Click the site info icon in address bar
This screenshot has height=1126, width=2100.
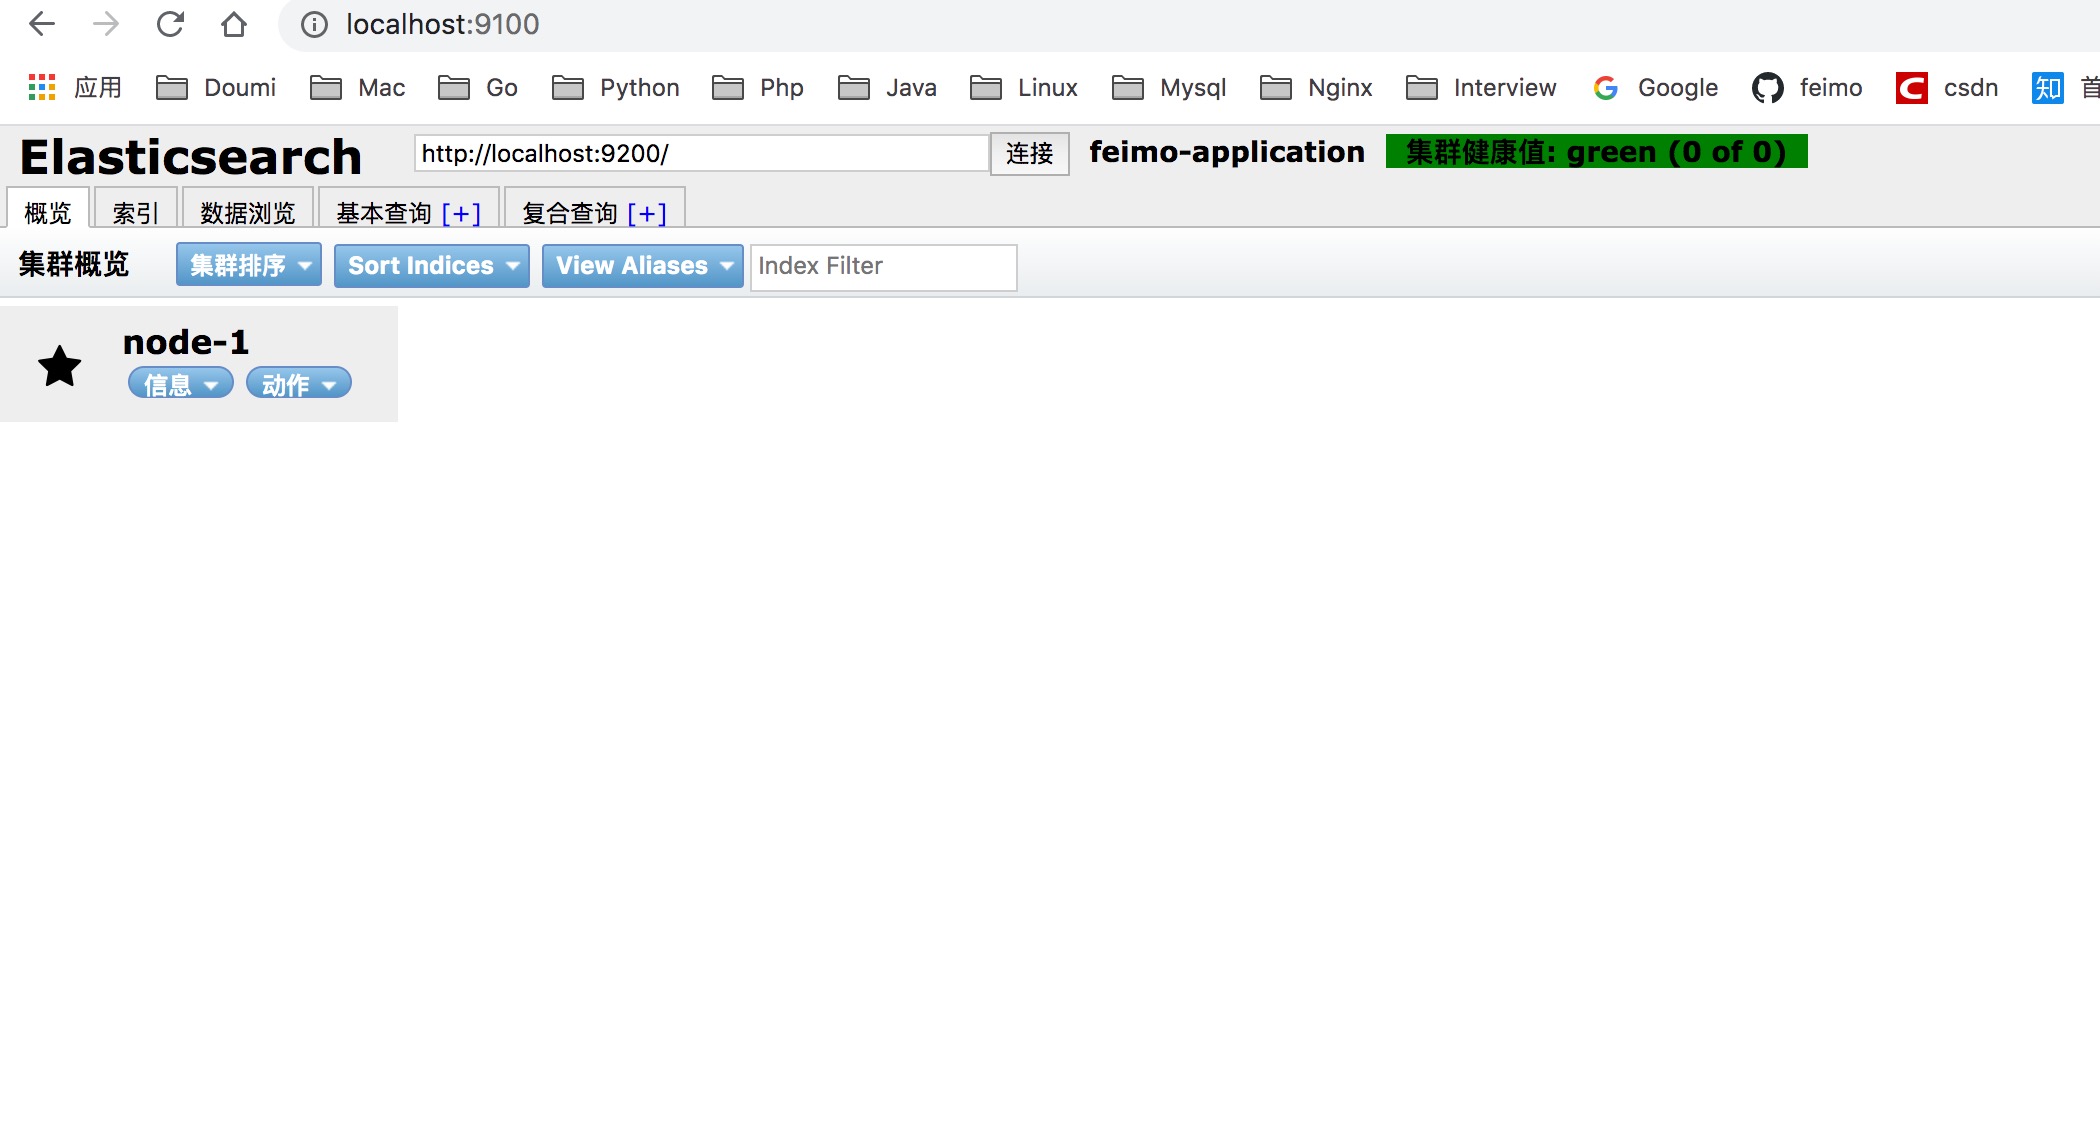tap(314, 24)
